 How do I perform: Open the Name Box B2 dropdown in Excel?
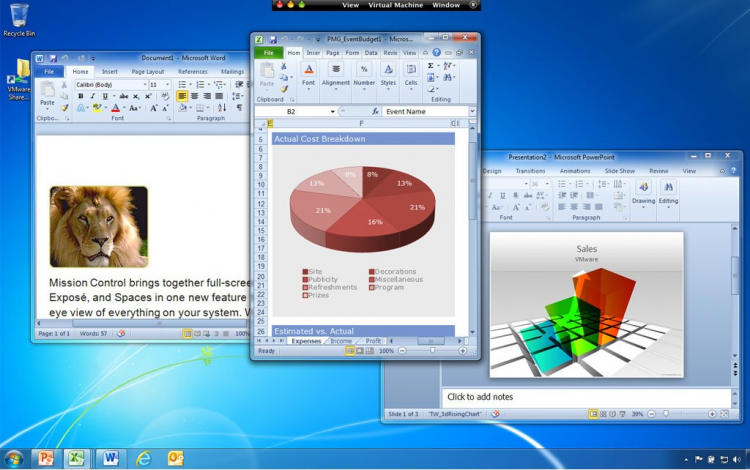[332, 111]
